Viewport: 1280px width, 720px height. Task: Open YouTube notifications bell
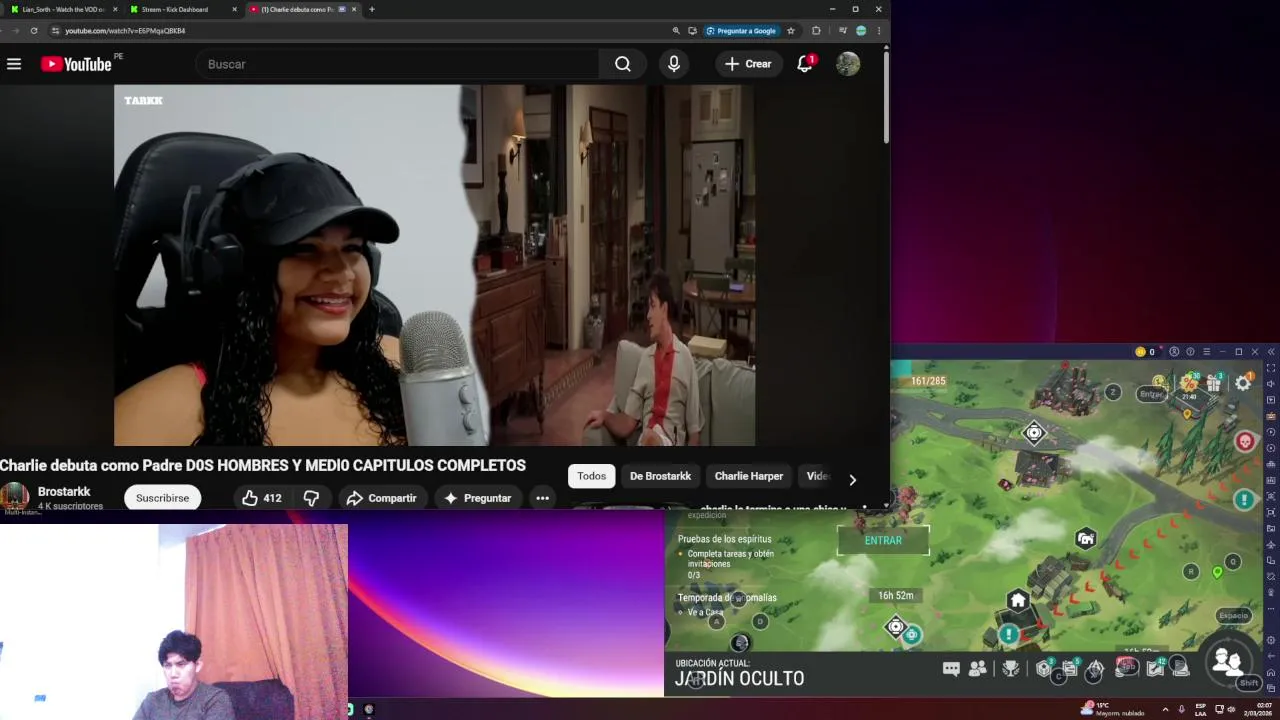tap(805, 64)
